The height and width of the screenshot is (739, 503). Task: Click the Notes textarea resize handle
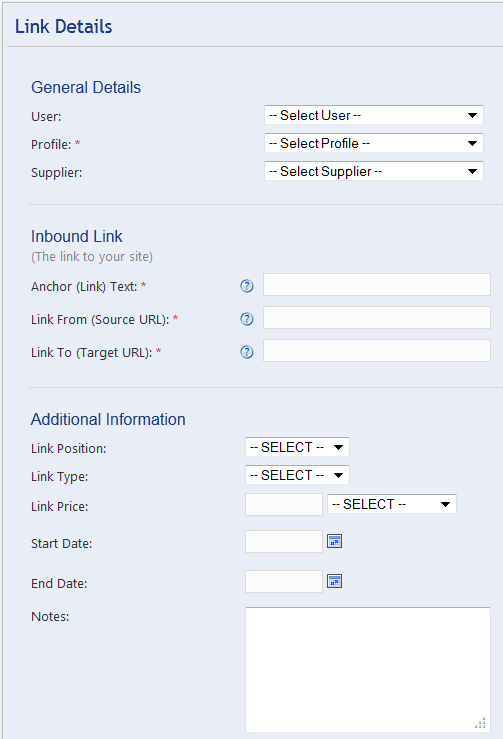coord(480,723)
